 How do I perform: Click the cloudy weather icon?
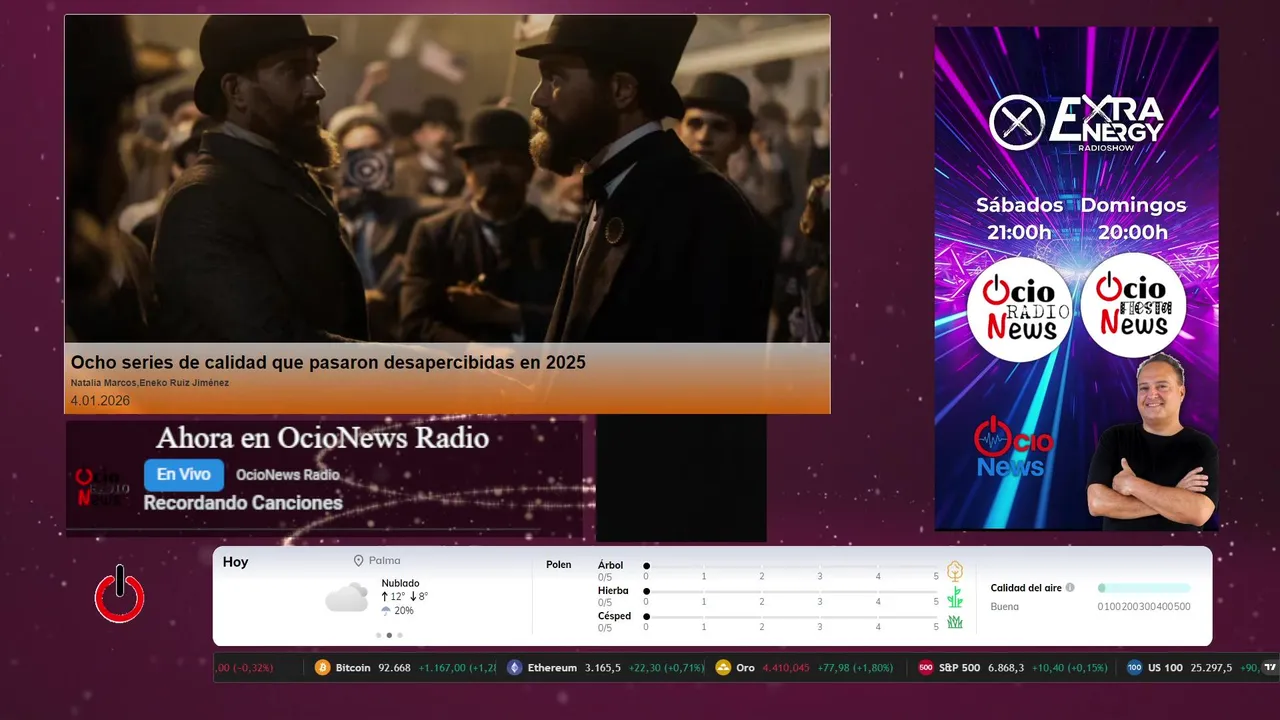tap(346, 598)
